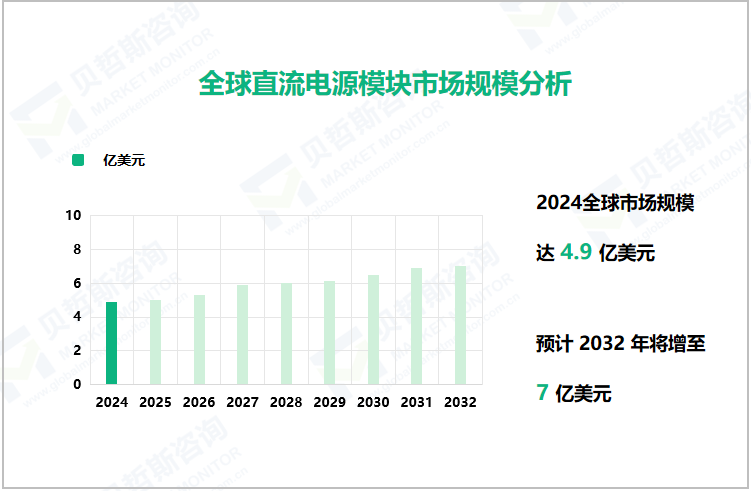This screenshot has height=491, width=751.
Task: Click y-axis value 4
Action: 77,317
